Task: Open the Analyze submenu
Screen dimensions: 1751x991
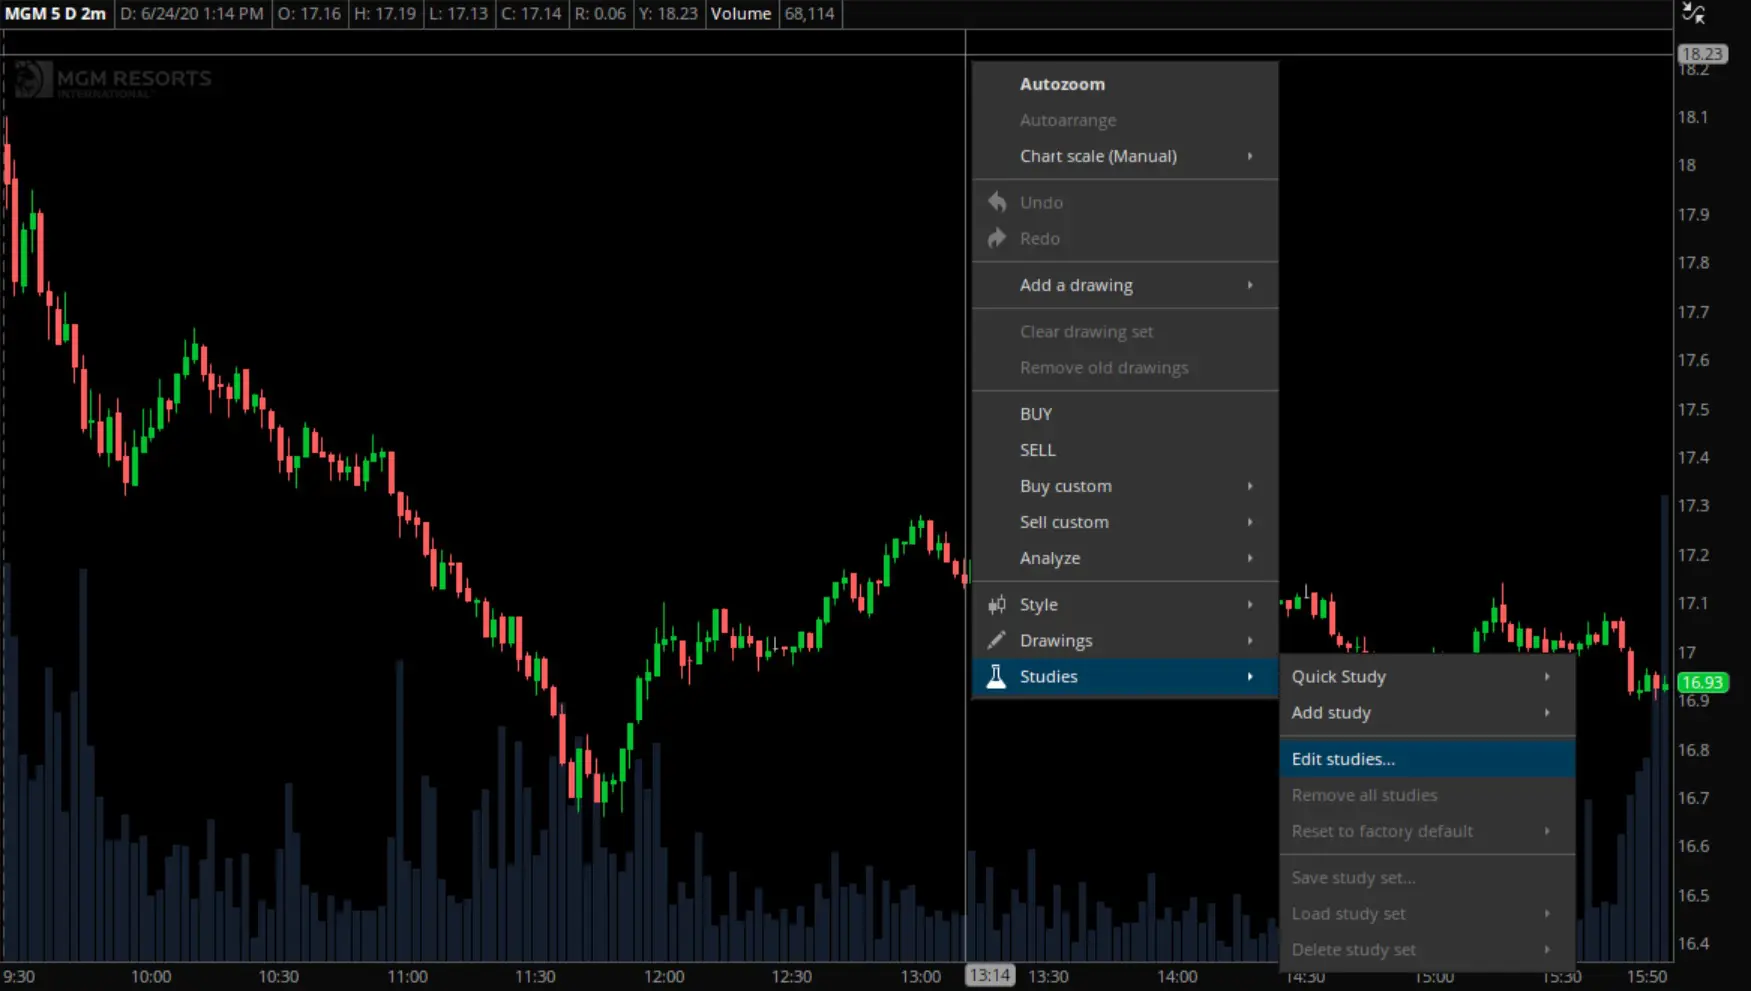Action: (1124, 558)
